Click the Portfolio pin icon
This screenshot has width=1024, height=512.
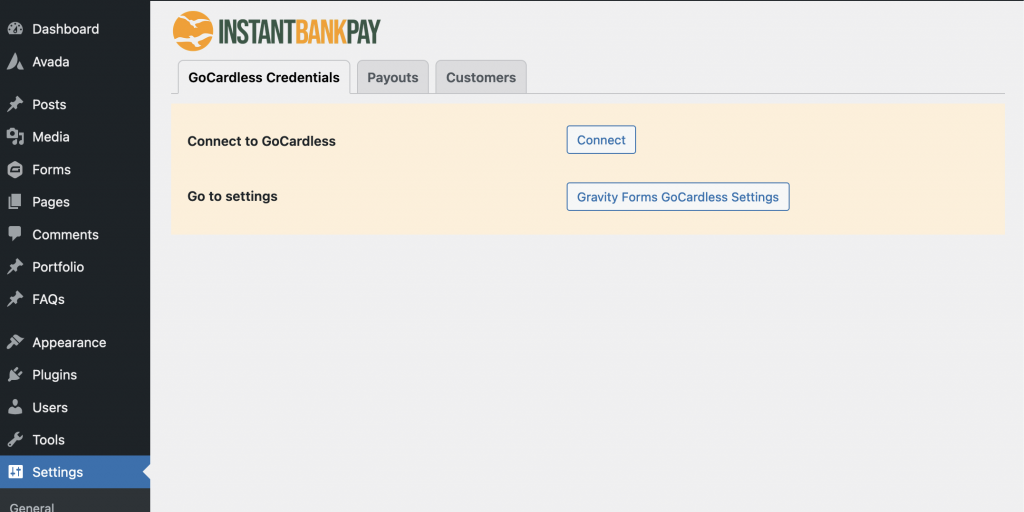tap(15, 267)
